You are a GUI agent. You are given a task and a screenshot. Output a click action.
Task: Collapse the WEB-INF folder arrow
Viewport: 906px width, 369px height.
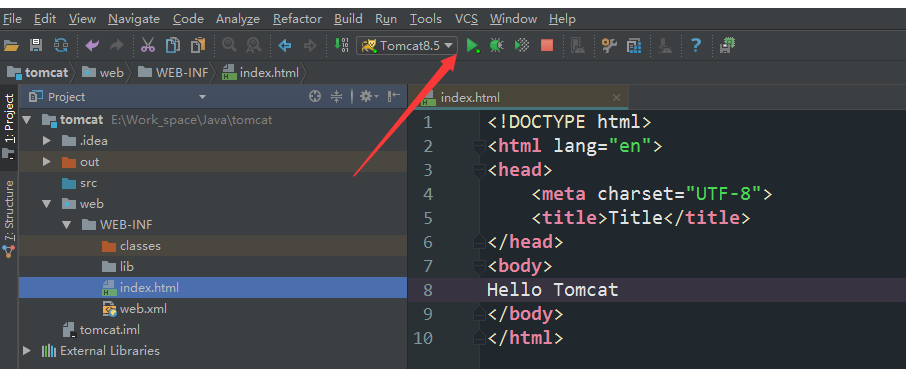click(x=66, y=225)
